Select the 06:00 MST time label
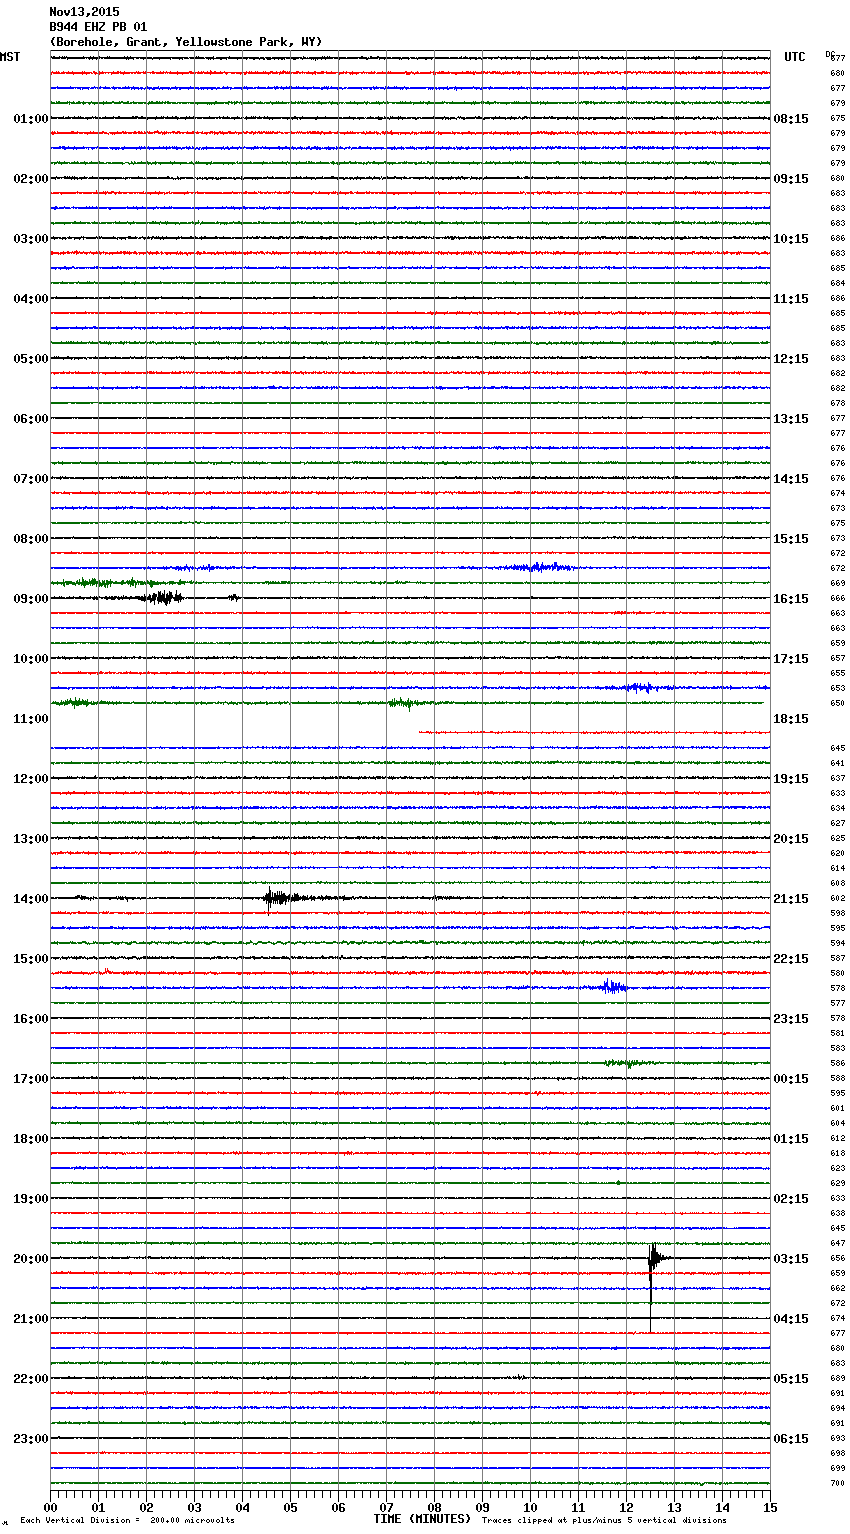The width and height of the screenshot is (850, 1534). pyautogui.click(x=31, y=419)
